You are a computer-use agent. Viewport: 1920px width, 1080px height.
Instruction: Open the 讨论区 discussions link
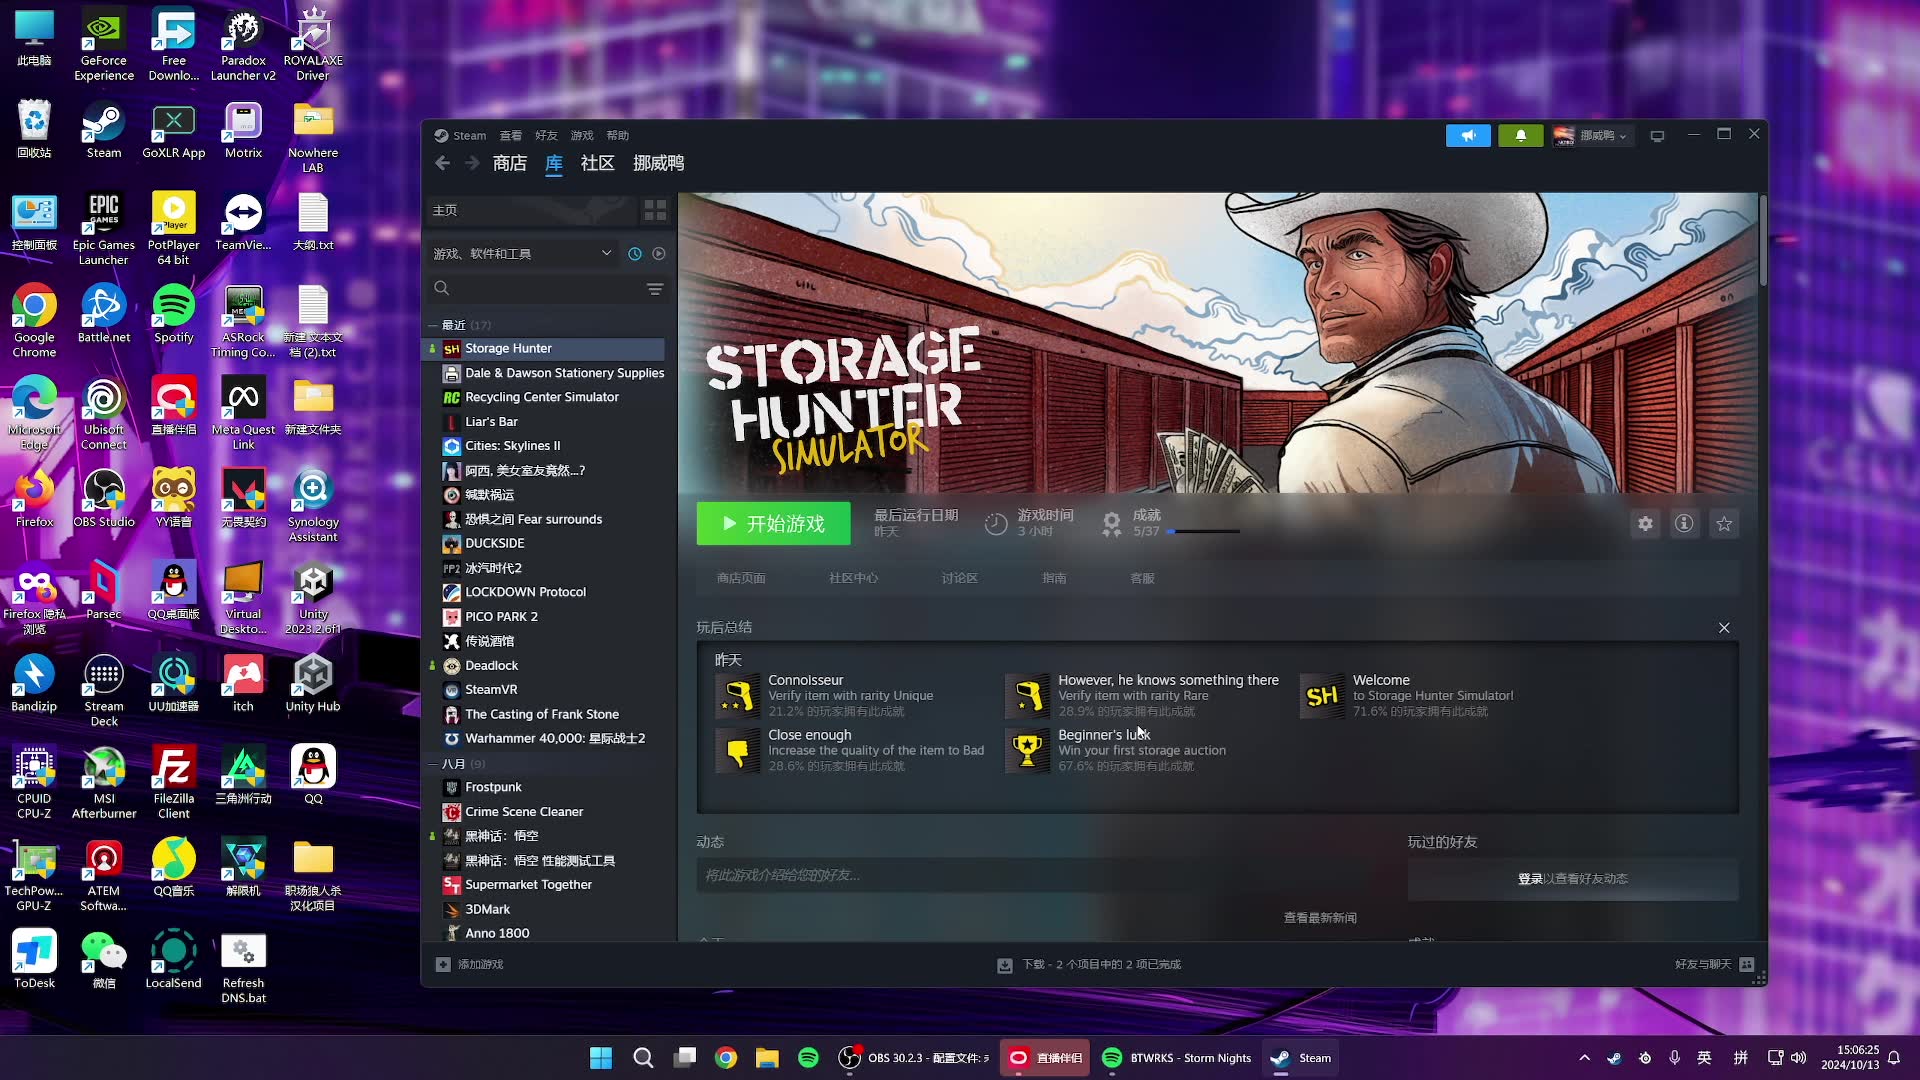959,579
